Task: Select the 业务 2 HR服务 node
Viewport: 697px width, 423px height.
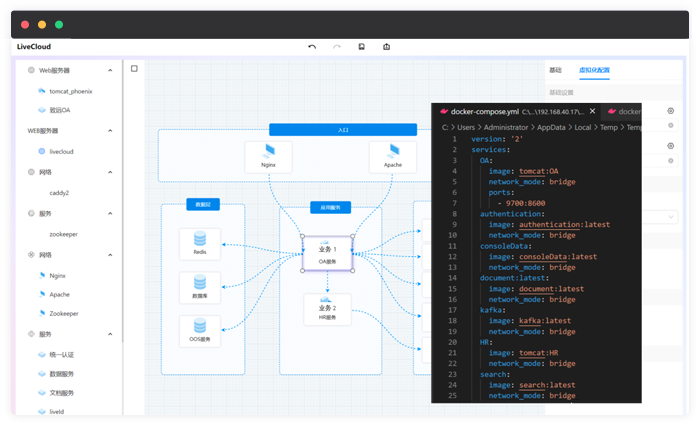Action: pos(327,307)
